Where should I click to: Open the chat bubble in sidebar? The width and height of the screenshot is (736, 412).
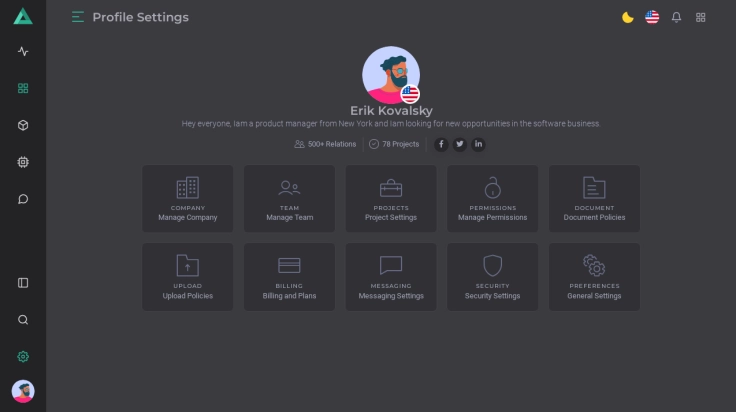pyautogui.click(x=23, y=199)
